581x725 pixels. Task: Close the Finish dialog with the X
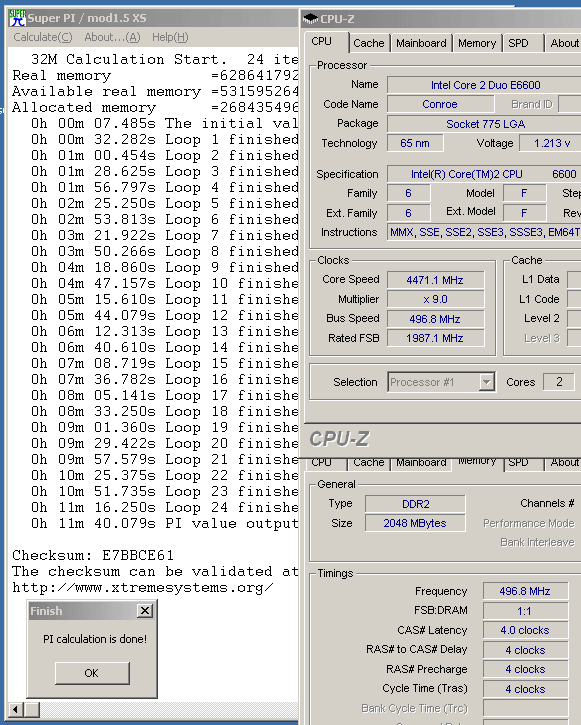[145, 611]
